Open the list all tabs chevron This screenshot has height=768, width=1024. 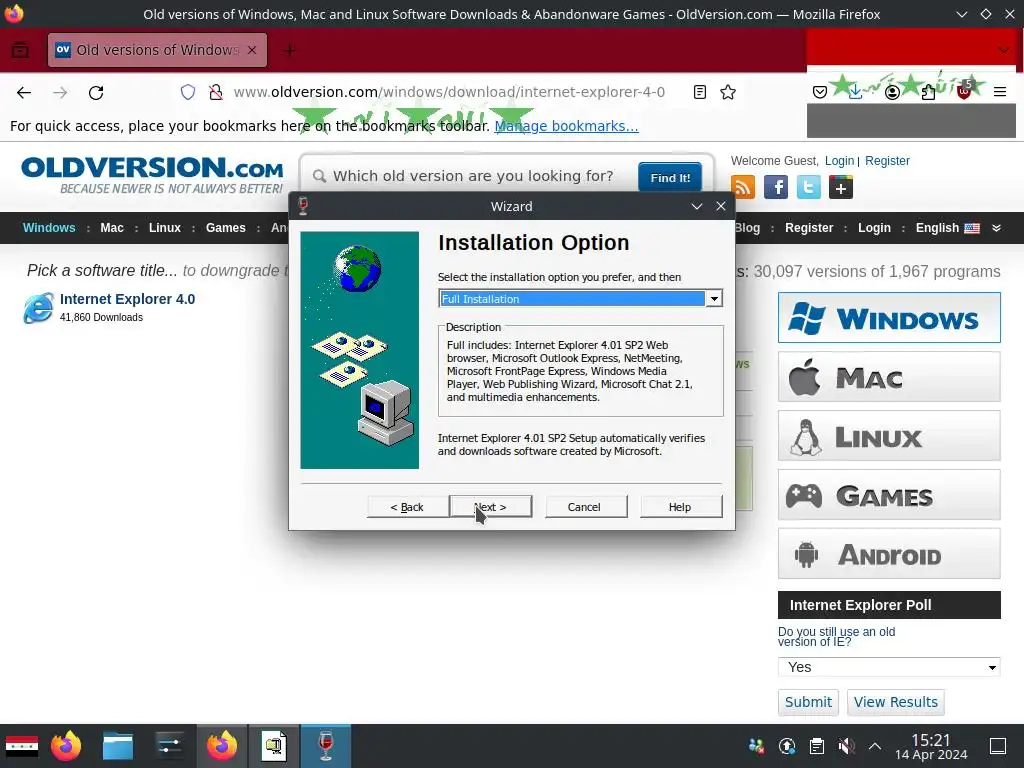click(1004, 50)
